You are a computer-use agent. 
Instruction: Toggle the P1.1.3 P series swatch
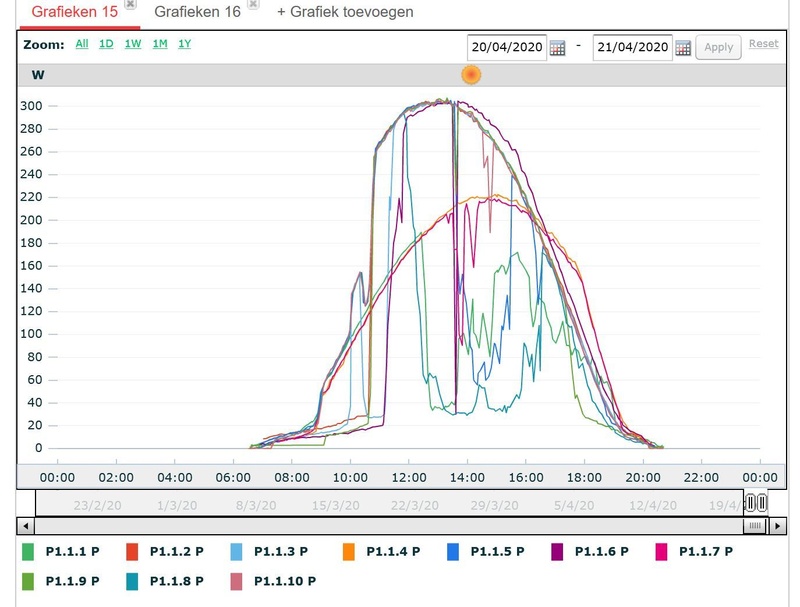tap(236, 552)
